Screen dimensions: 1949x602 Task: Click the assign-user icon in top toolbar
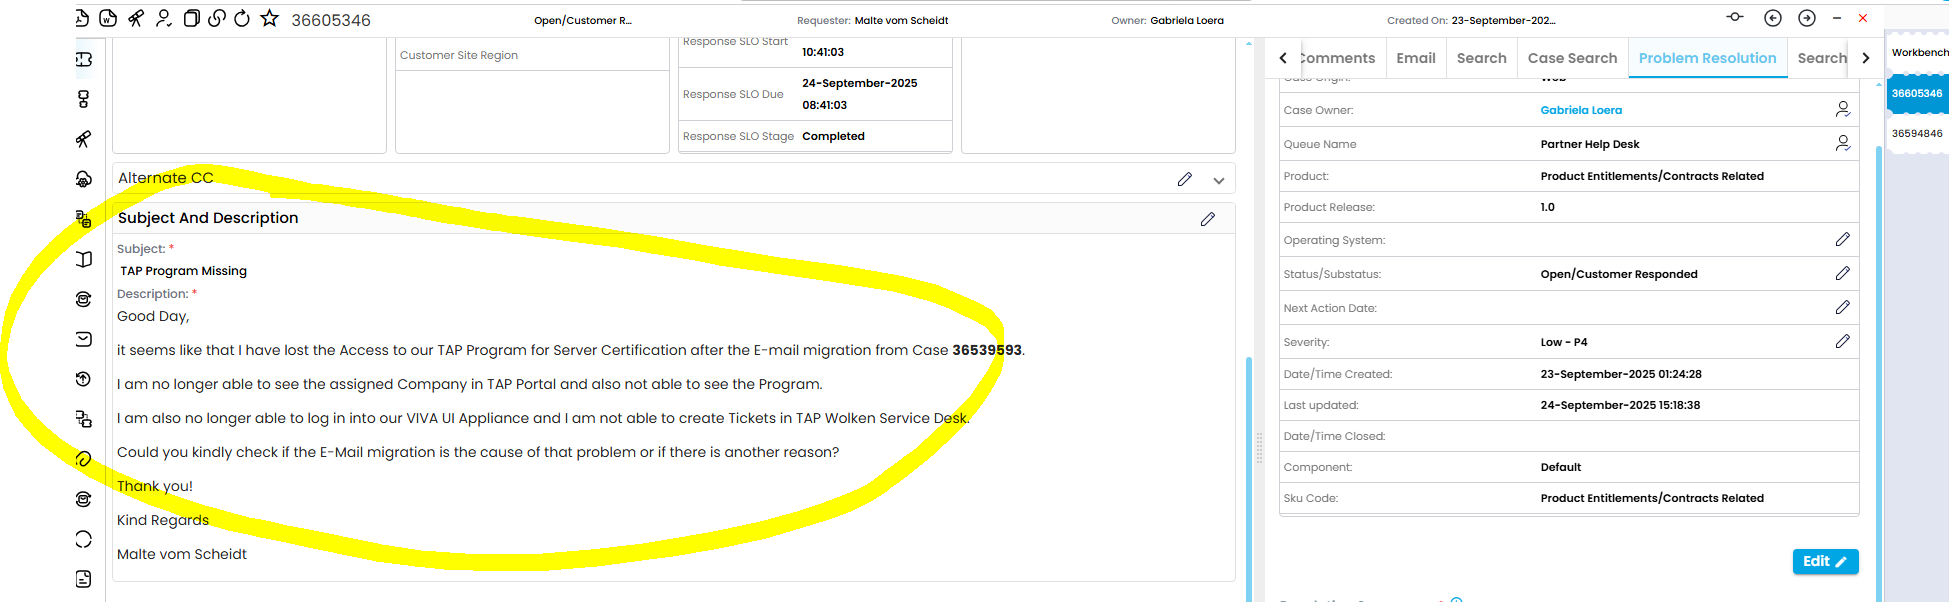coord(164,18)
